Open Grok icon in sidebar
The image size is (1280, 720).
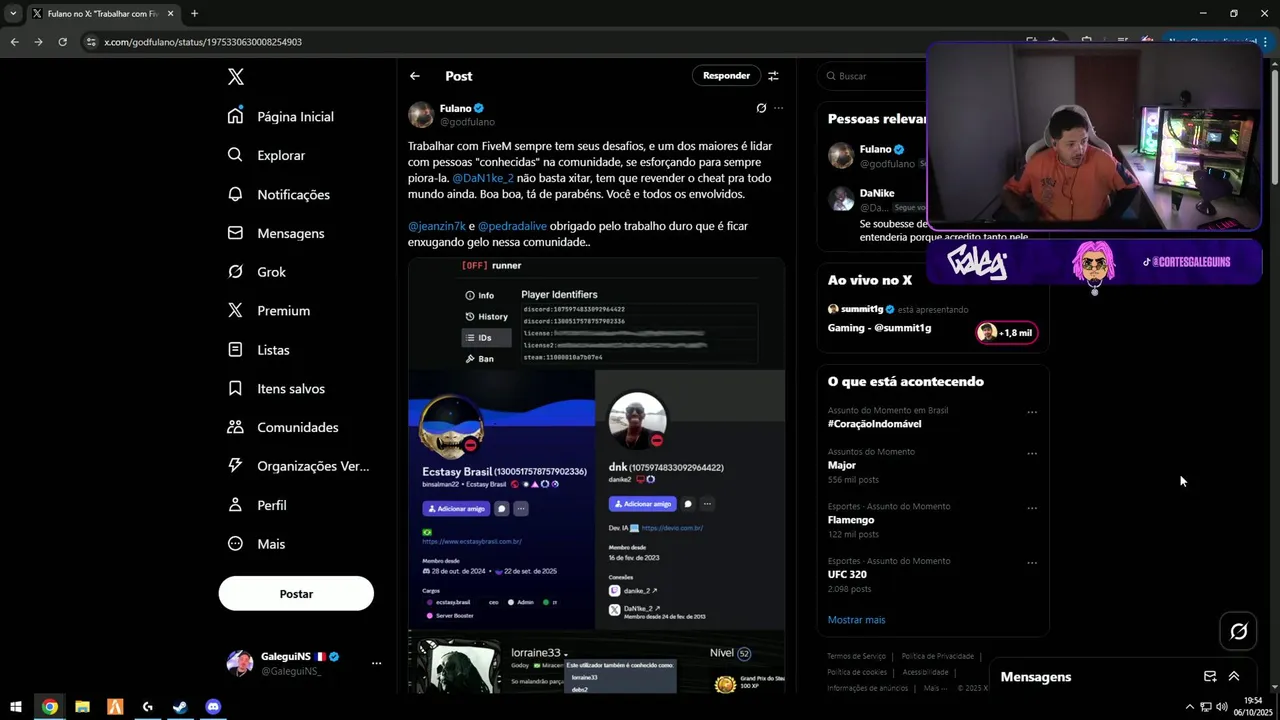(235, 272)
